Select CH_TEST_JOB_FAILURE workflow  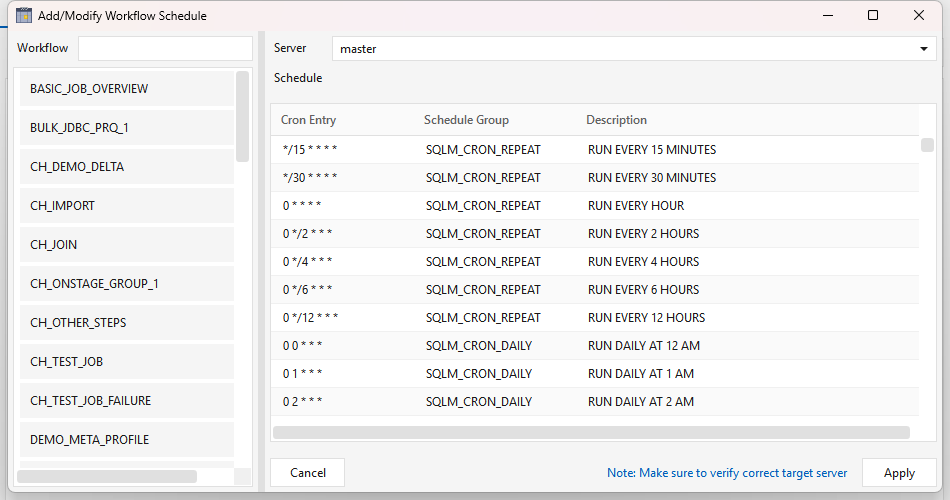127,401
